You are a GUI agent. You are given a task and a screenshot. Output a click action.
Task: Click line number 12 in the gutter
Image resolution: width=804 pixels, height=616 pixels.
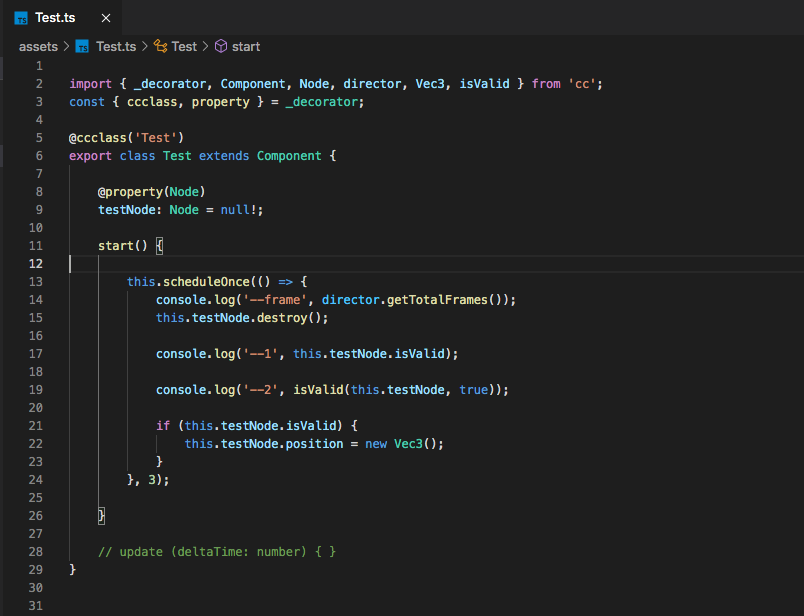(36, 264)
